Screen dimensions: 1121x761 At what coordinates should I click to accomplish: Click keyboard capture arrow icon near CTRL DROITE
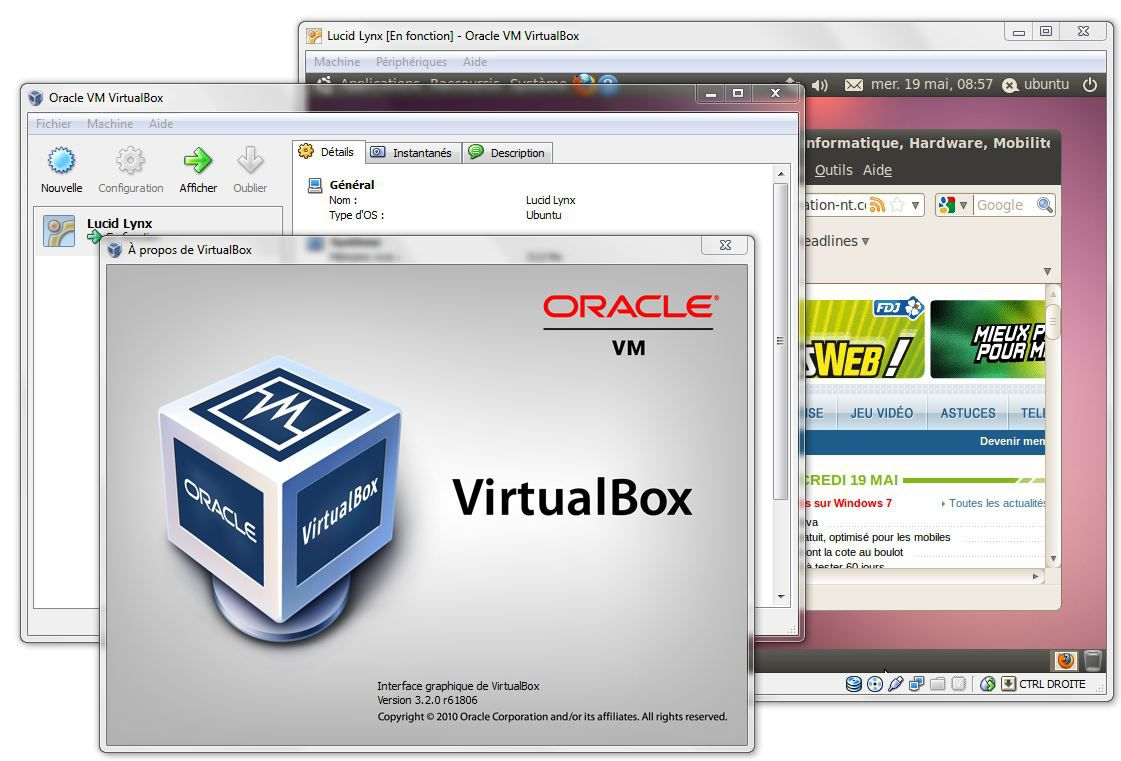pyautogui.click(x=1008, y=684)
